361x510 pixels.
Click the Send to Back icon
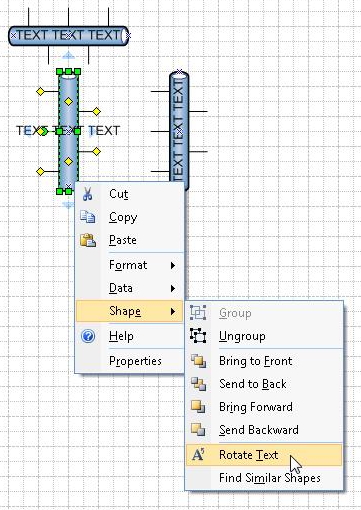(198, 384)
